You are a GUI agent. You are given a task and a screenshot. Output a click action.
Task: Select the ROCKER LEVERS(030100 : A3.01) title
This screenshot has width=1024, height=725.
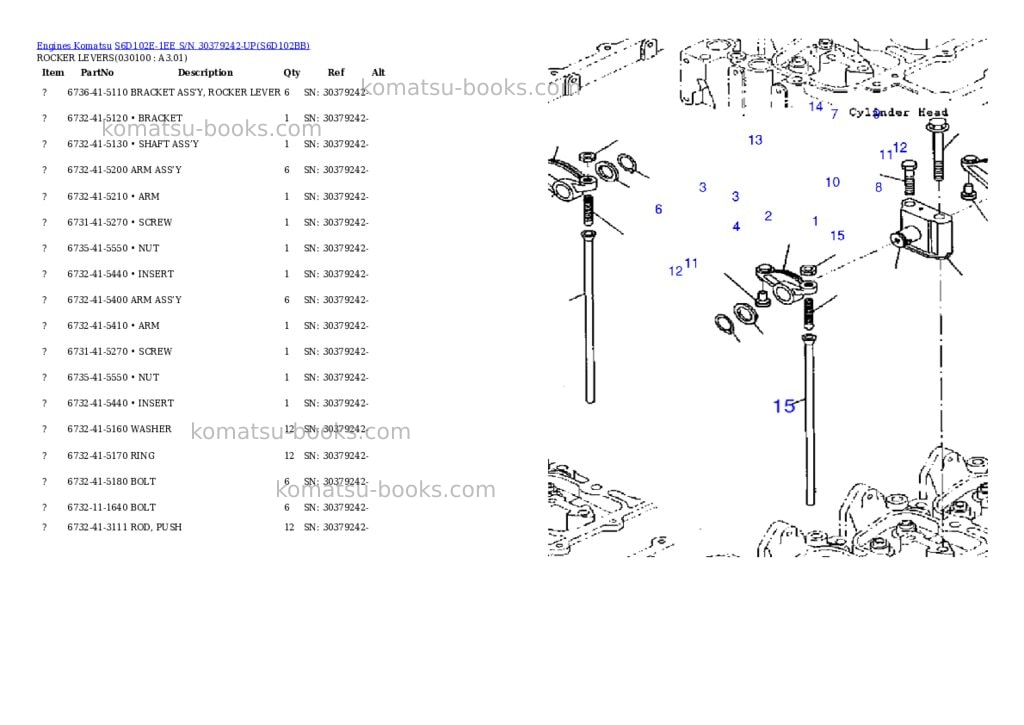pos(112,57)
